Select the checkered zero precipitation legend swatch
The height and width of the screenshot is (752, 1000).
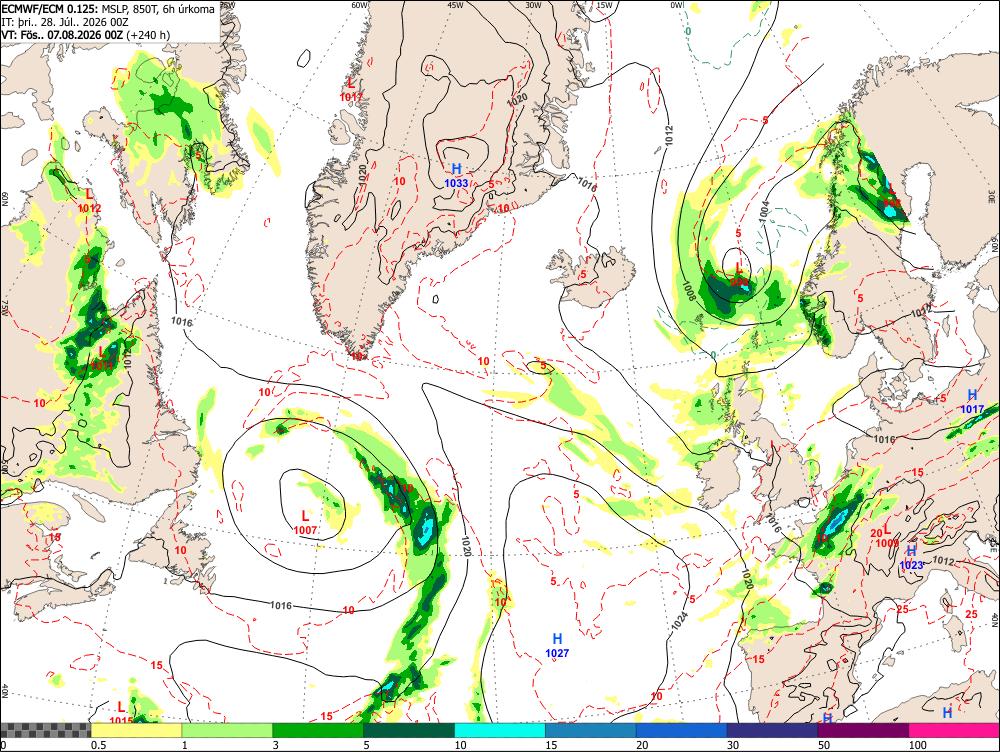[46, 730]
